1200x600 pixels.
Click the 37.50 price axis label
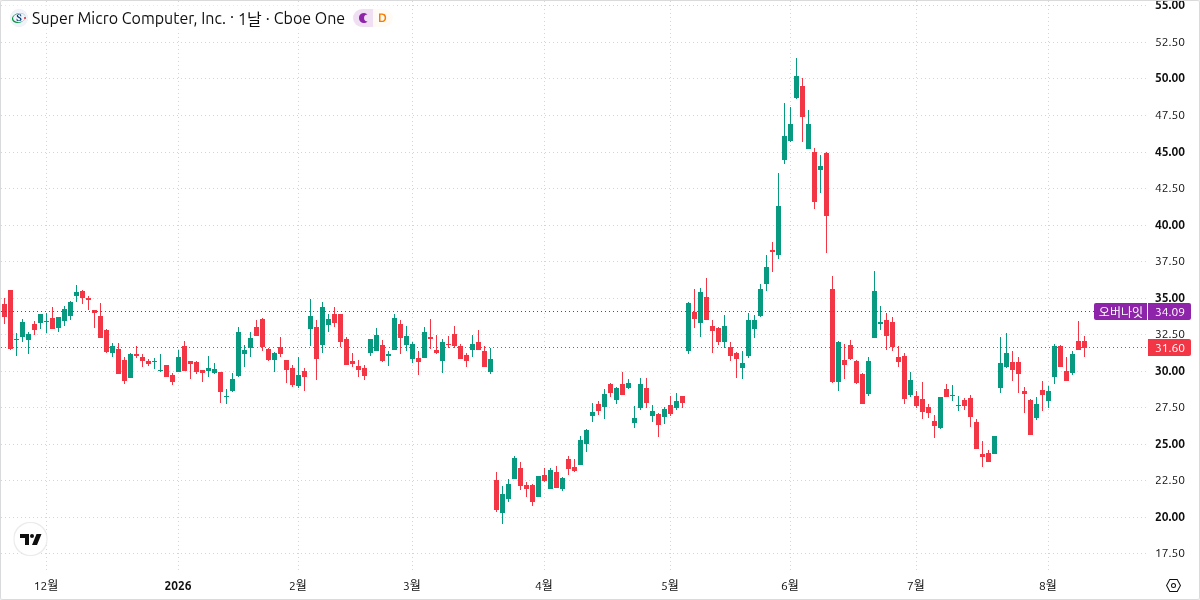click(x=1169, y=261)
